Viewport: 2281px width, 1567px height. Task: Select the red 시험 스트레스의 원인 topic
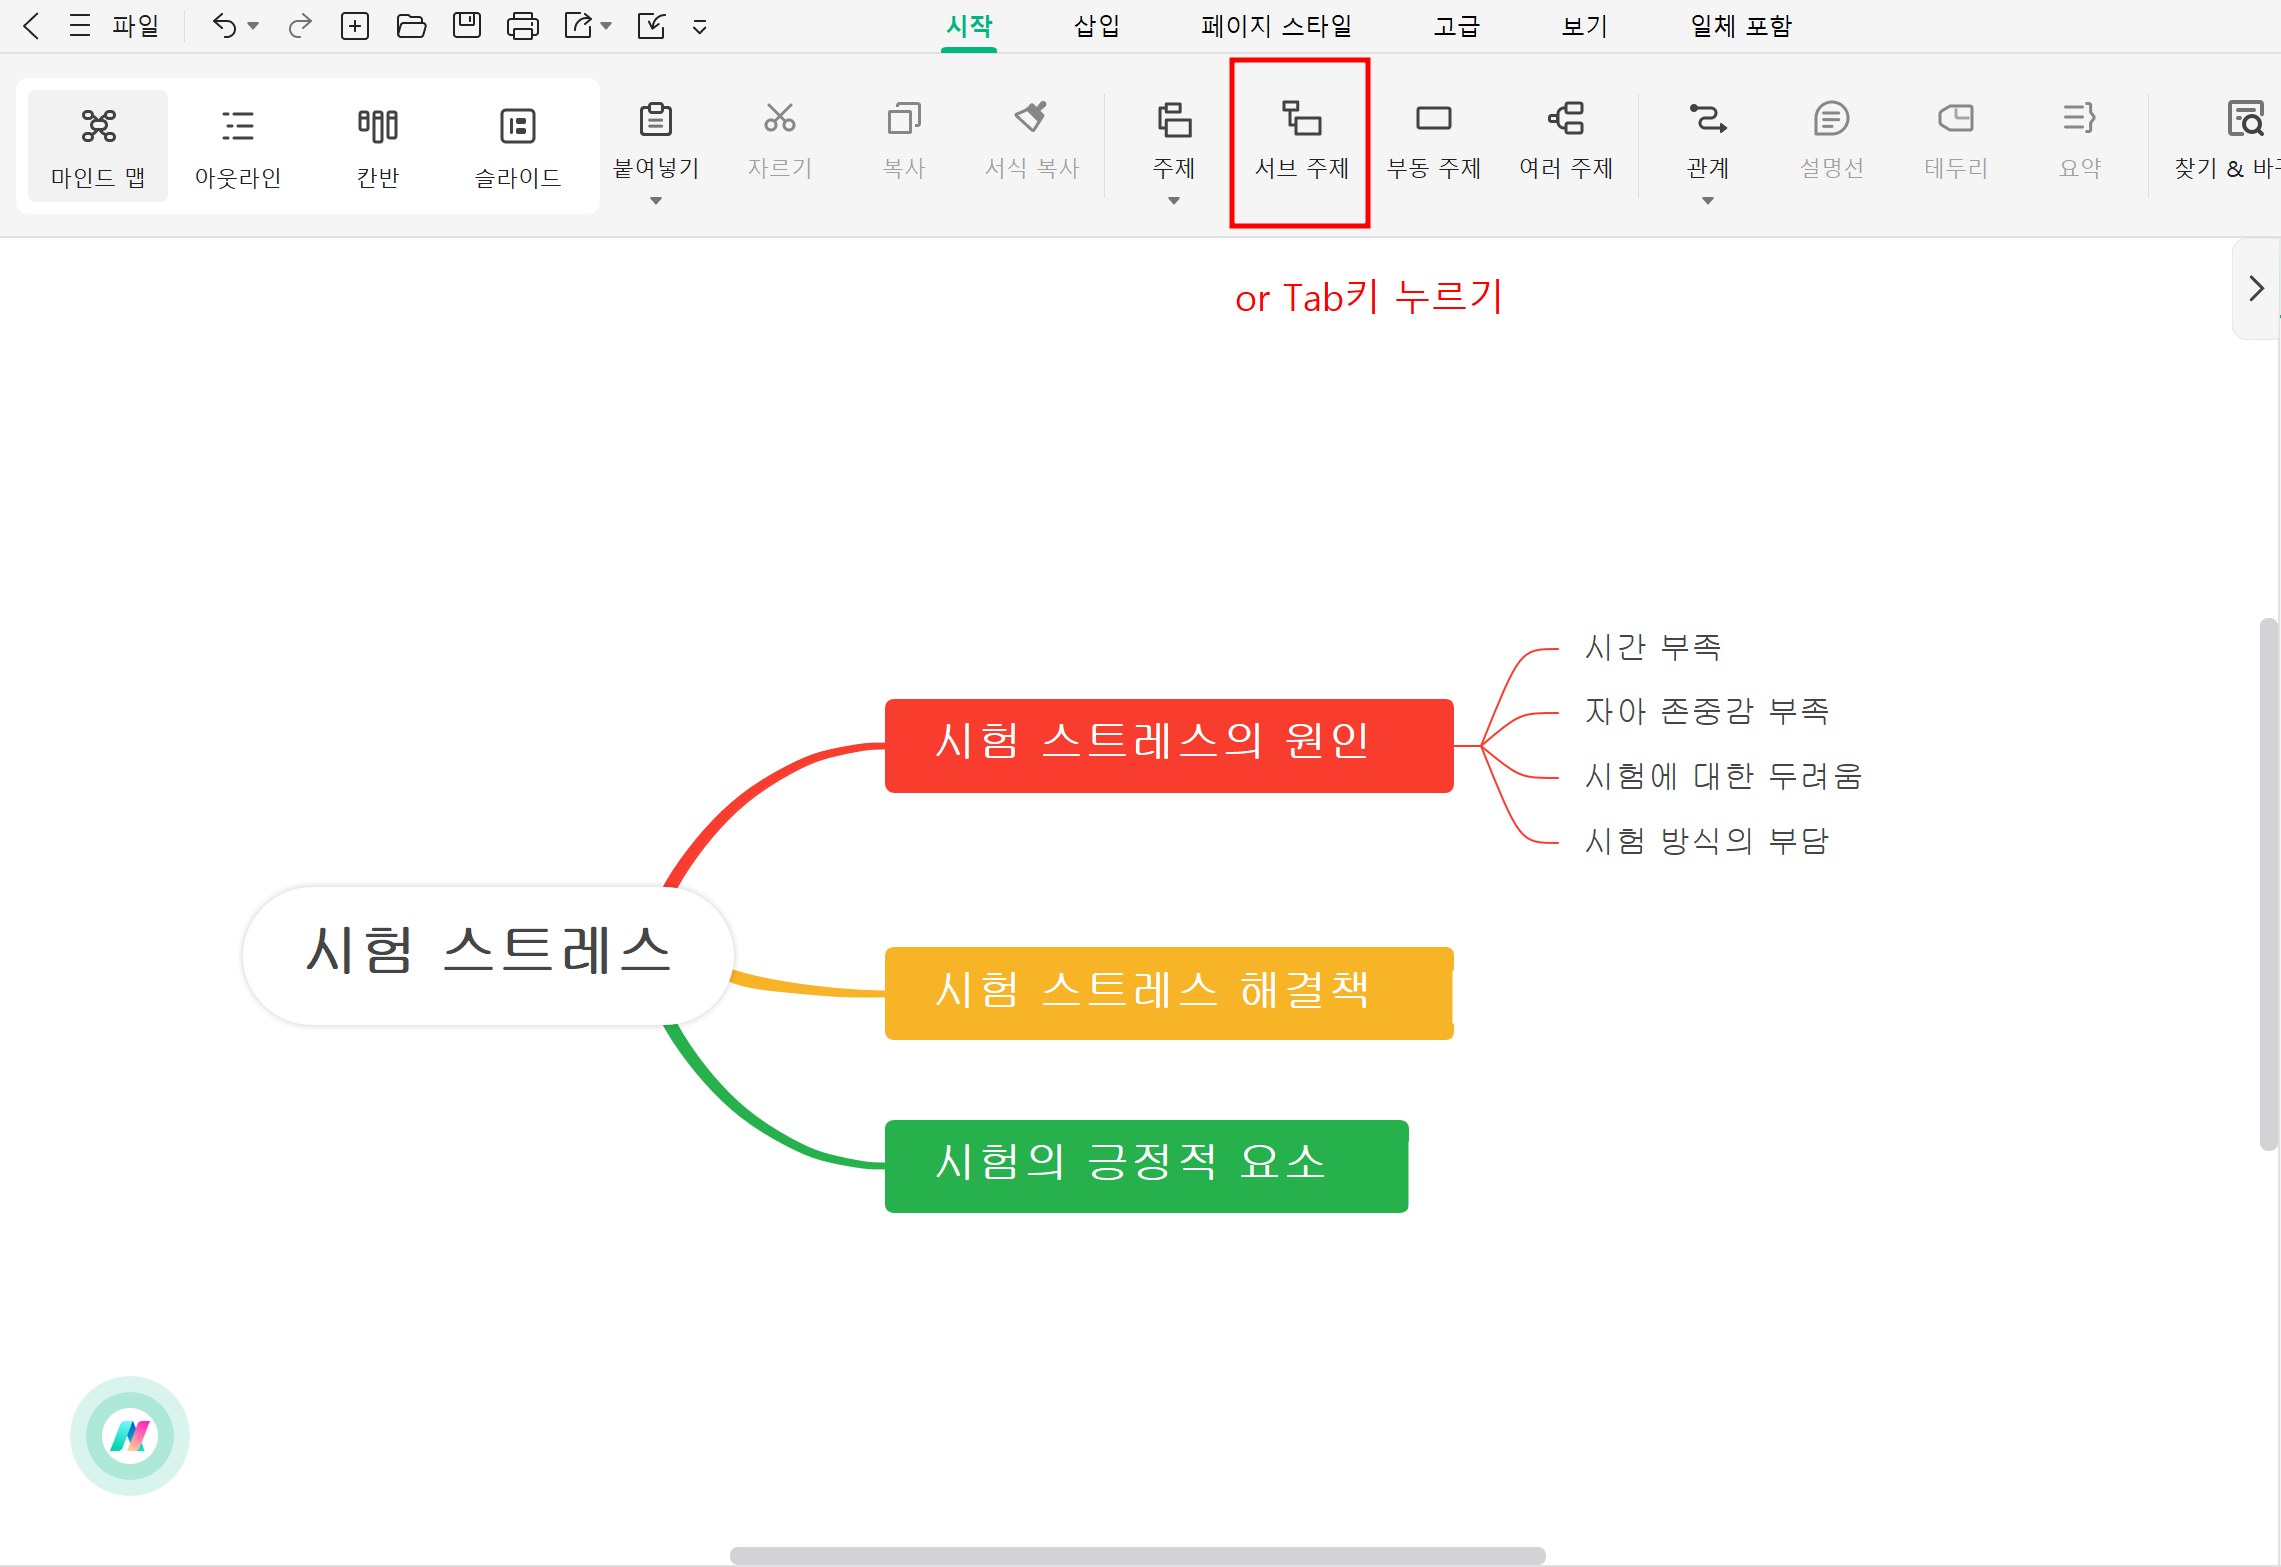(1169, 746)
